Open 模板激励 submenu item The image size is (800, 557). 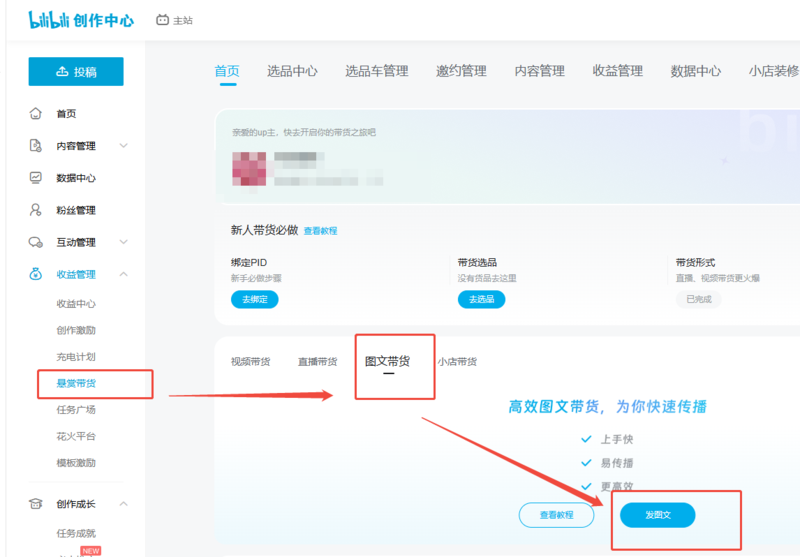[x=76, y=463]
